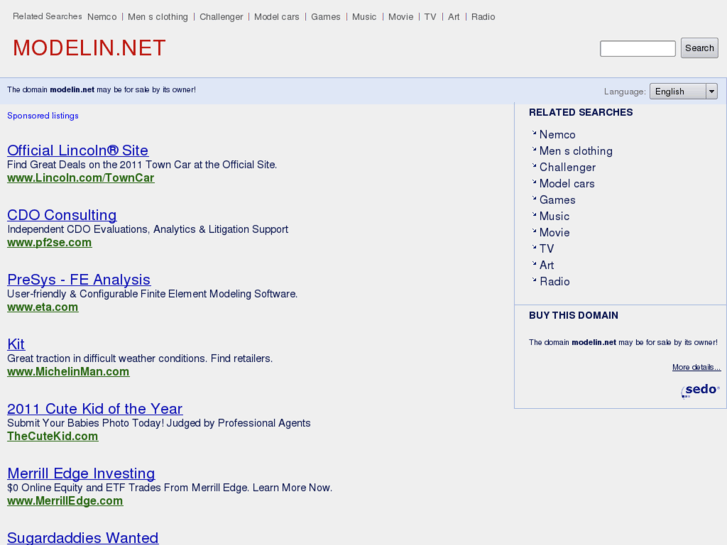Visit the www.MichelinMan.com URL link
This screenshot has height=545, width=727.
pyautogui.click(x=68, y=372)
